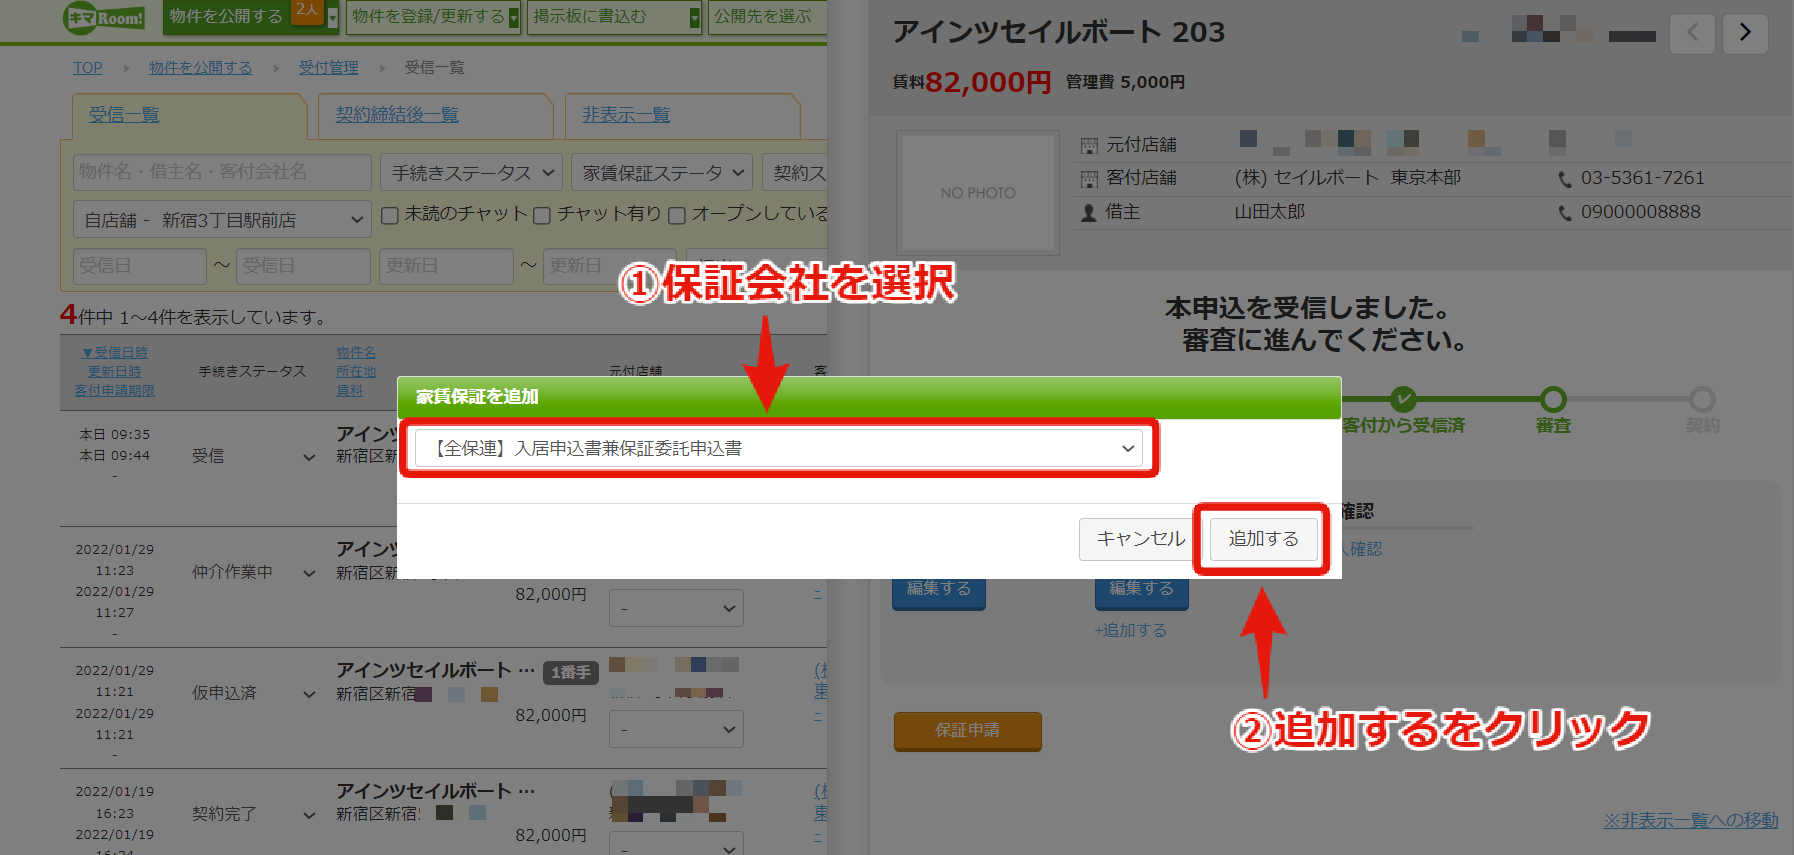Click the rent text 82,000円 in detail header
The height and width of the screenshot is (855, 1794).
[988, 82]
